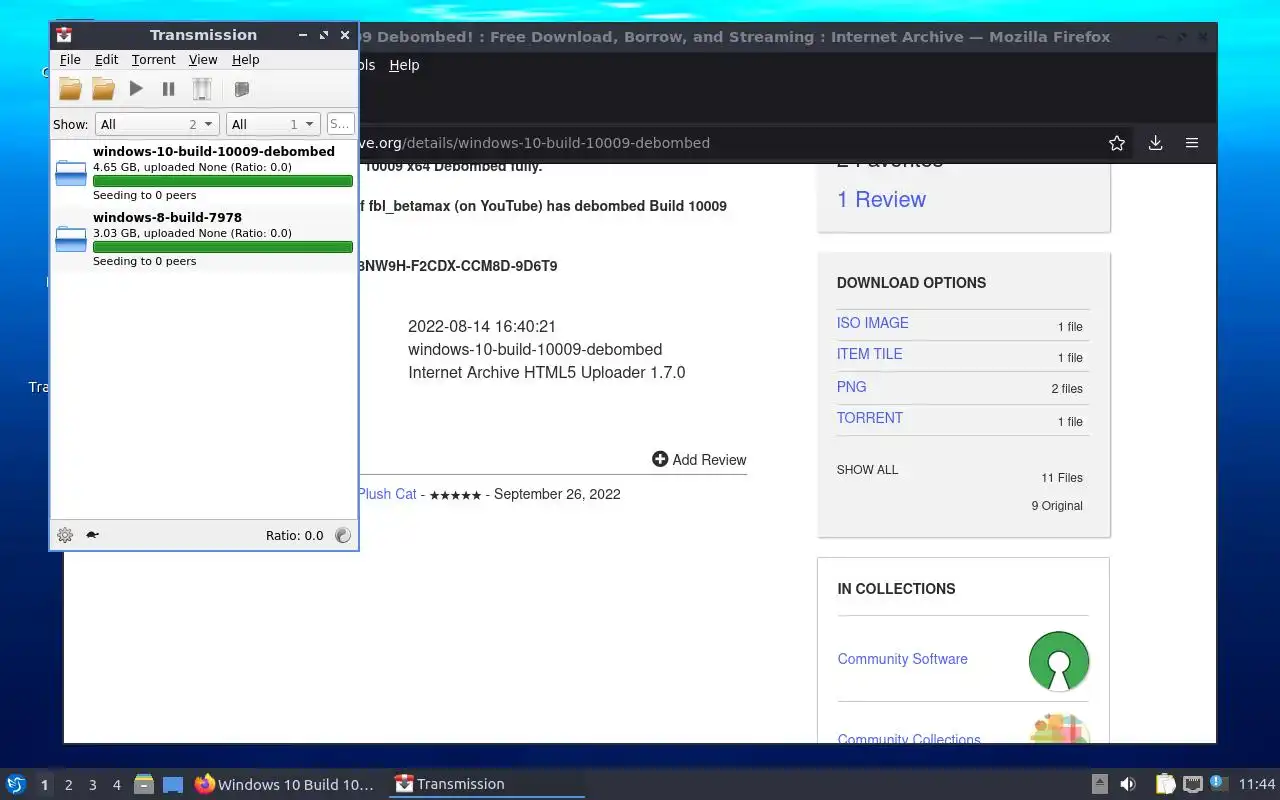Open the first Show filter dropdown labeled All 2
The height and width of the screenshot is (800, 1280).
pyautogui.click(x=157, y=124)
